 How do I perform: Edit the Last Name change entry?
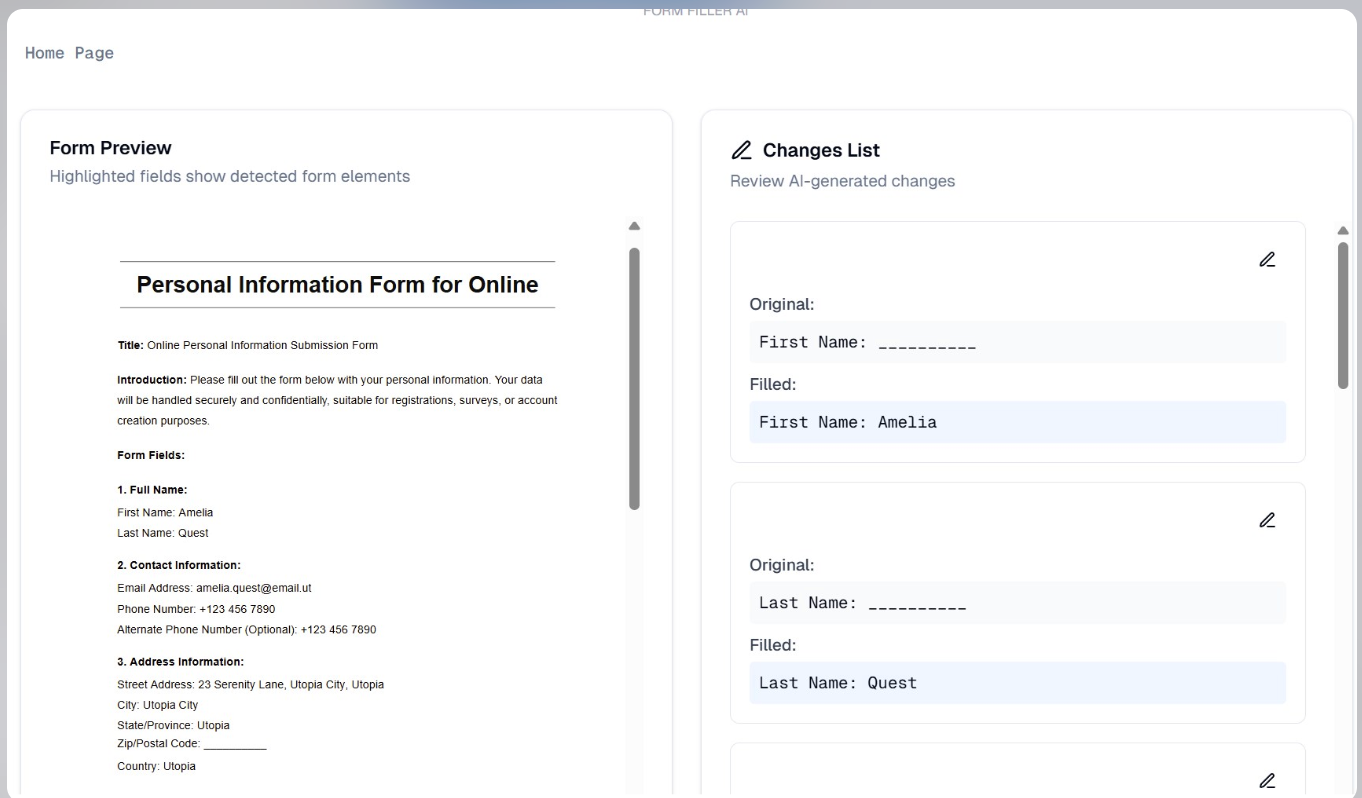[1267, 520]
